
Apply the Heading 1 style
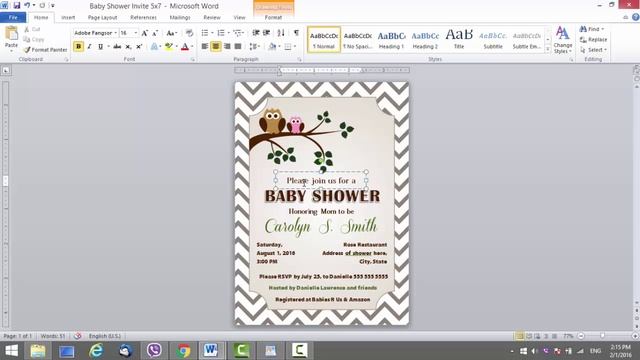point(391,40)
